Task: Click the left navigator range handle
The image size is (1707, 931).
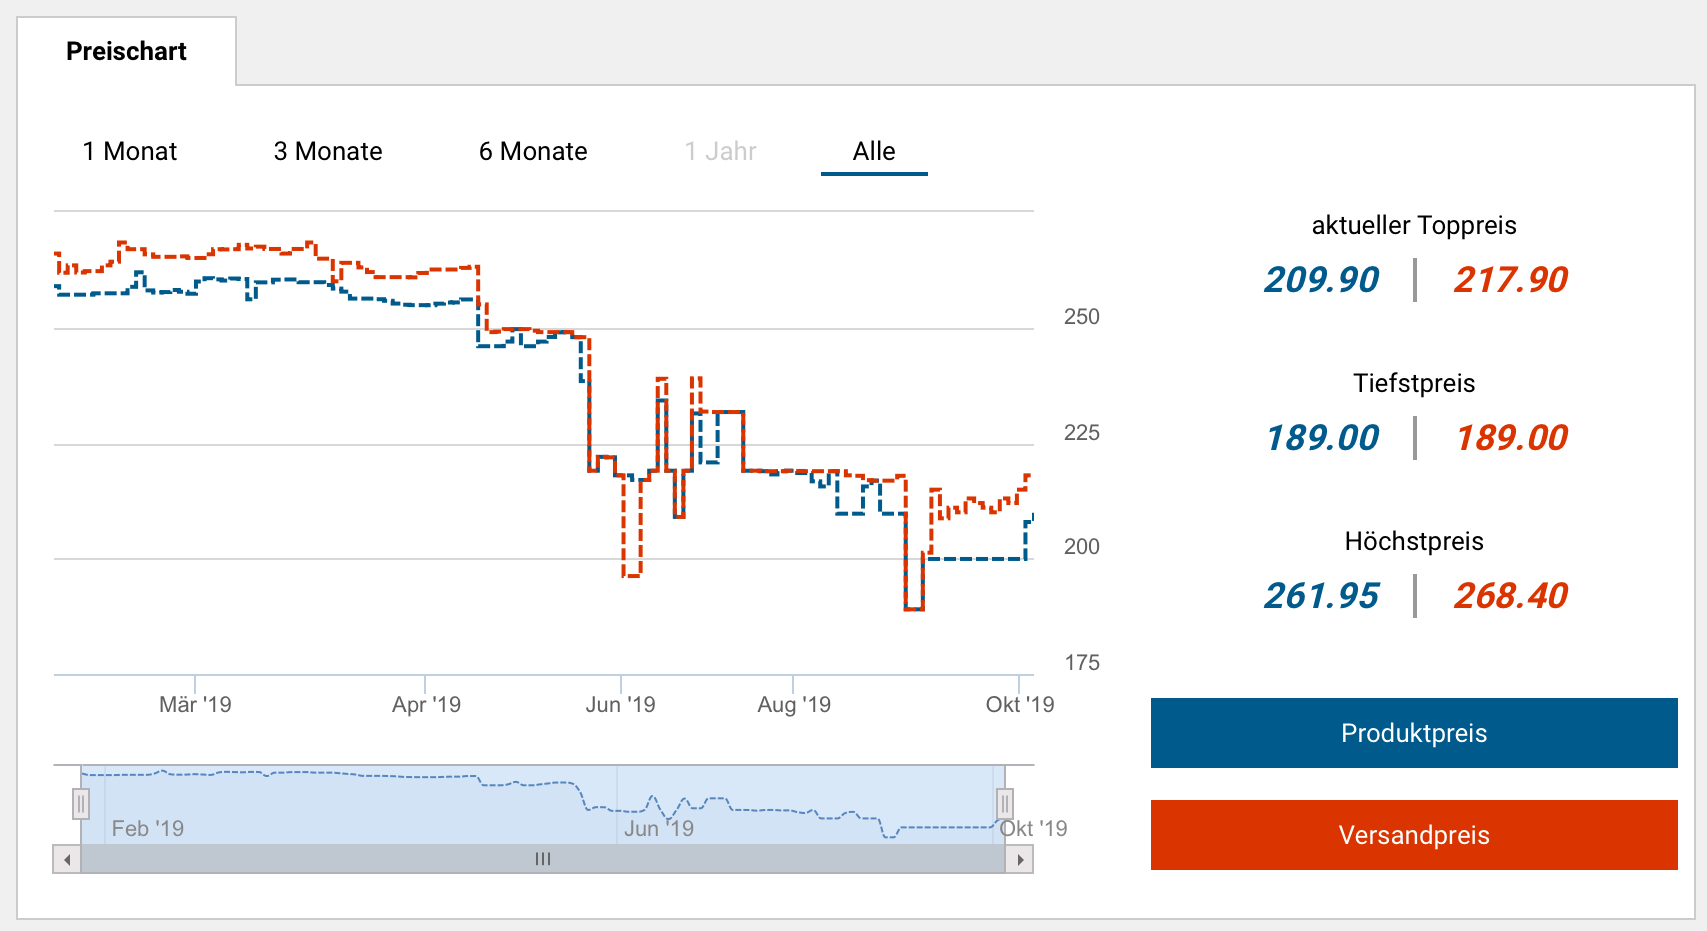Action: 81,803
